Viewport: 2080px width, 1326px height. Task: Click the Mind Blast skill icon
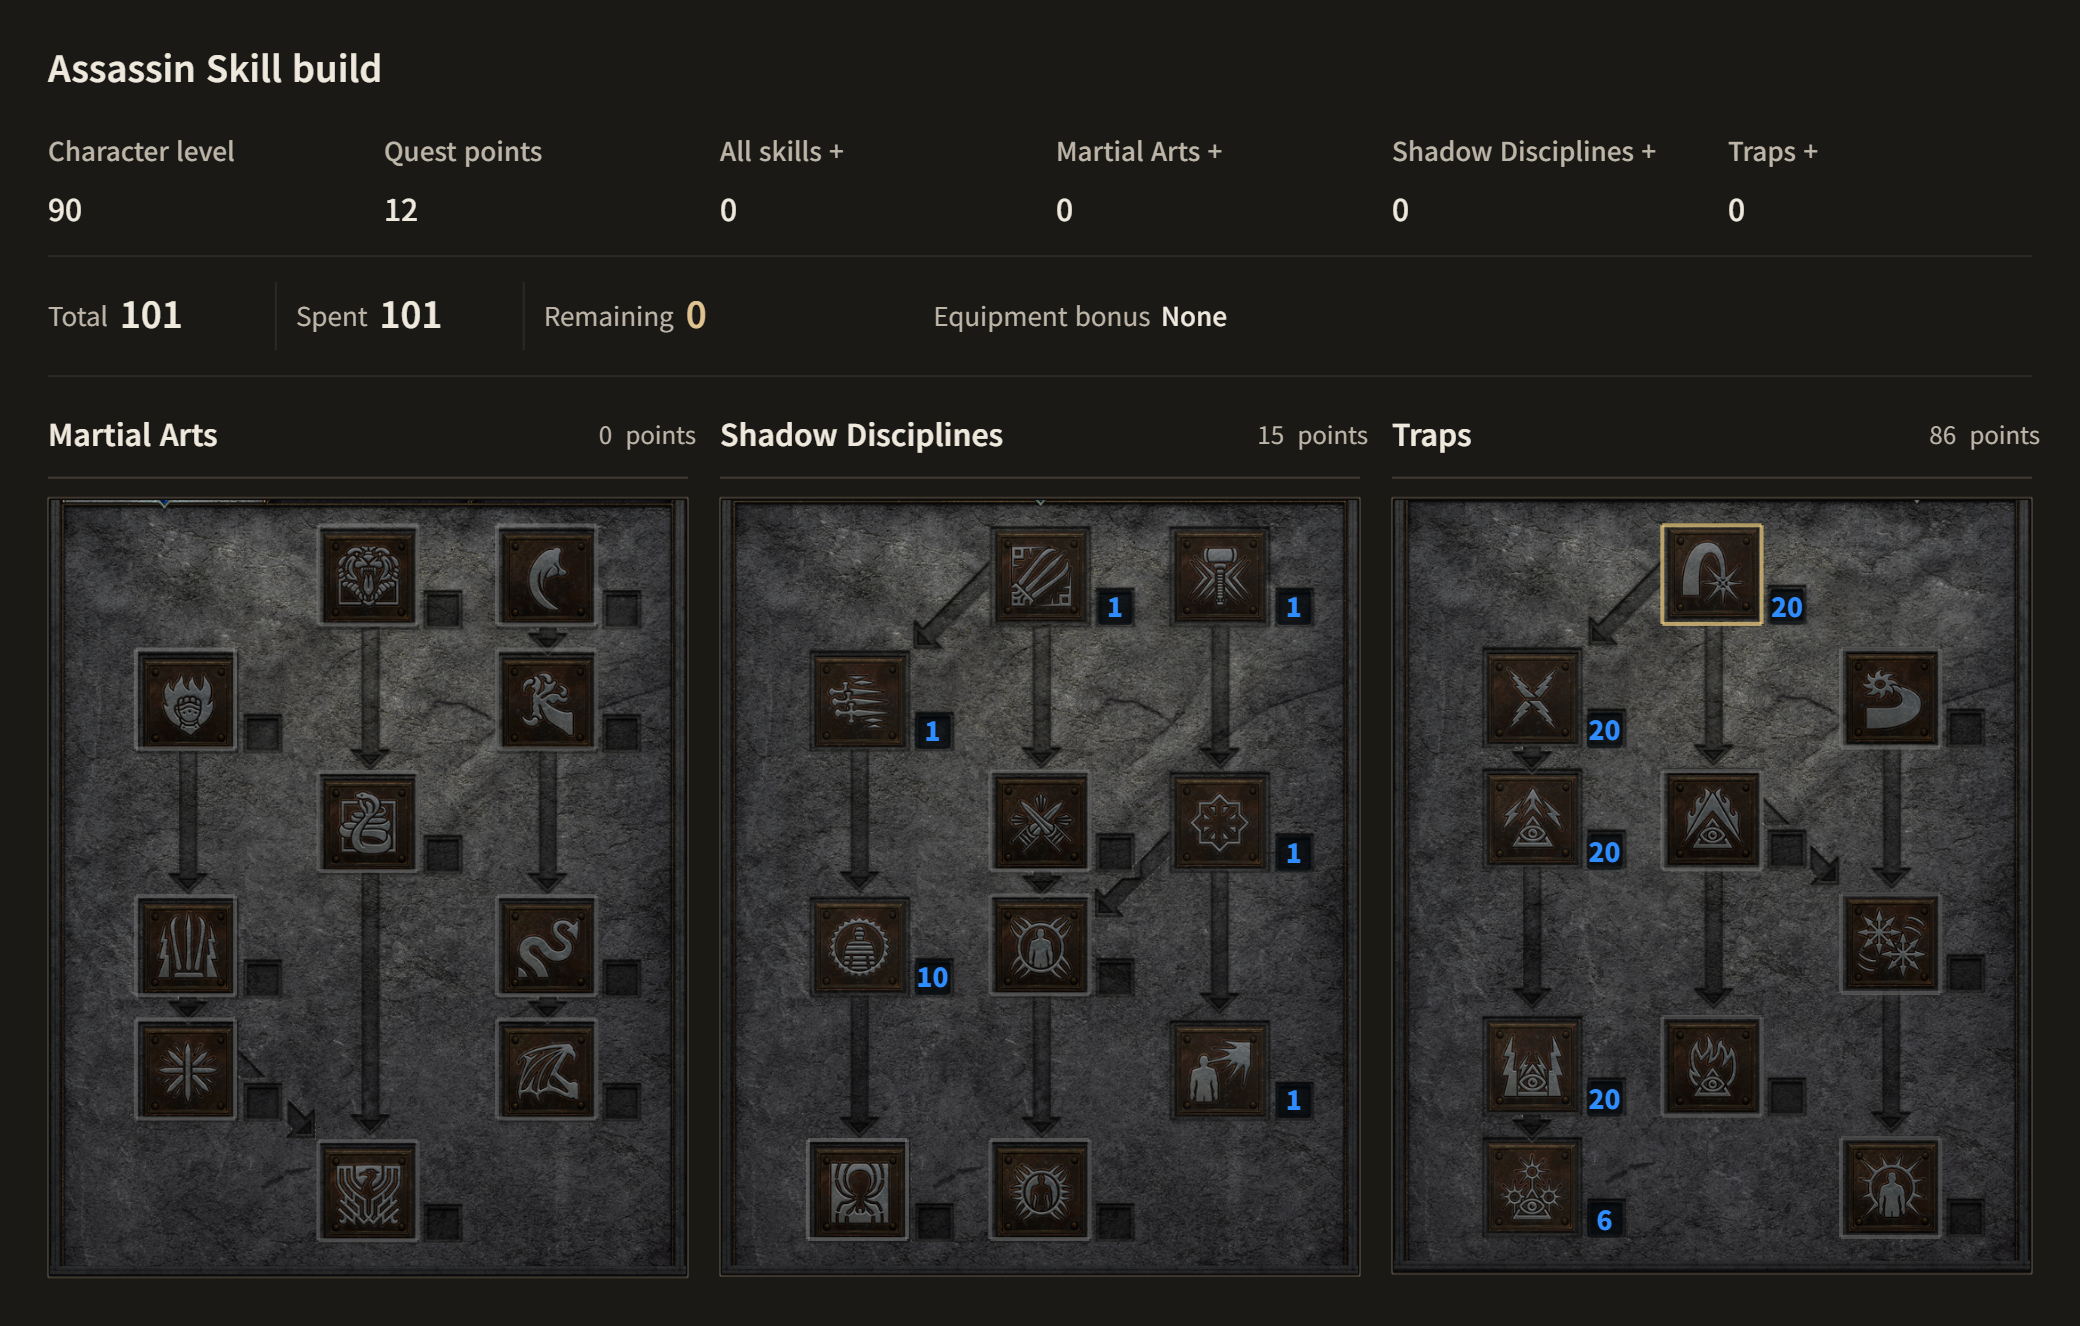[1219, 1069]
